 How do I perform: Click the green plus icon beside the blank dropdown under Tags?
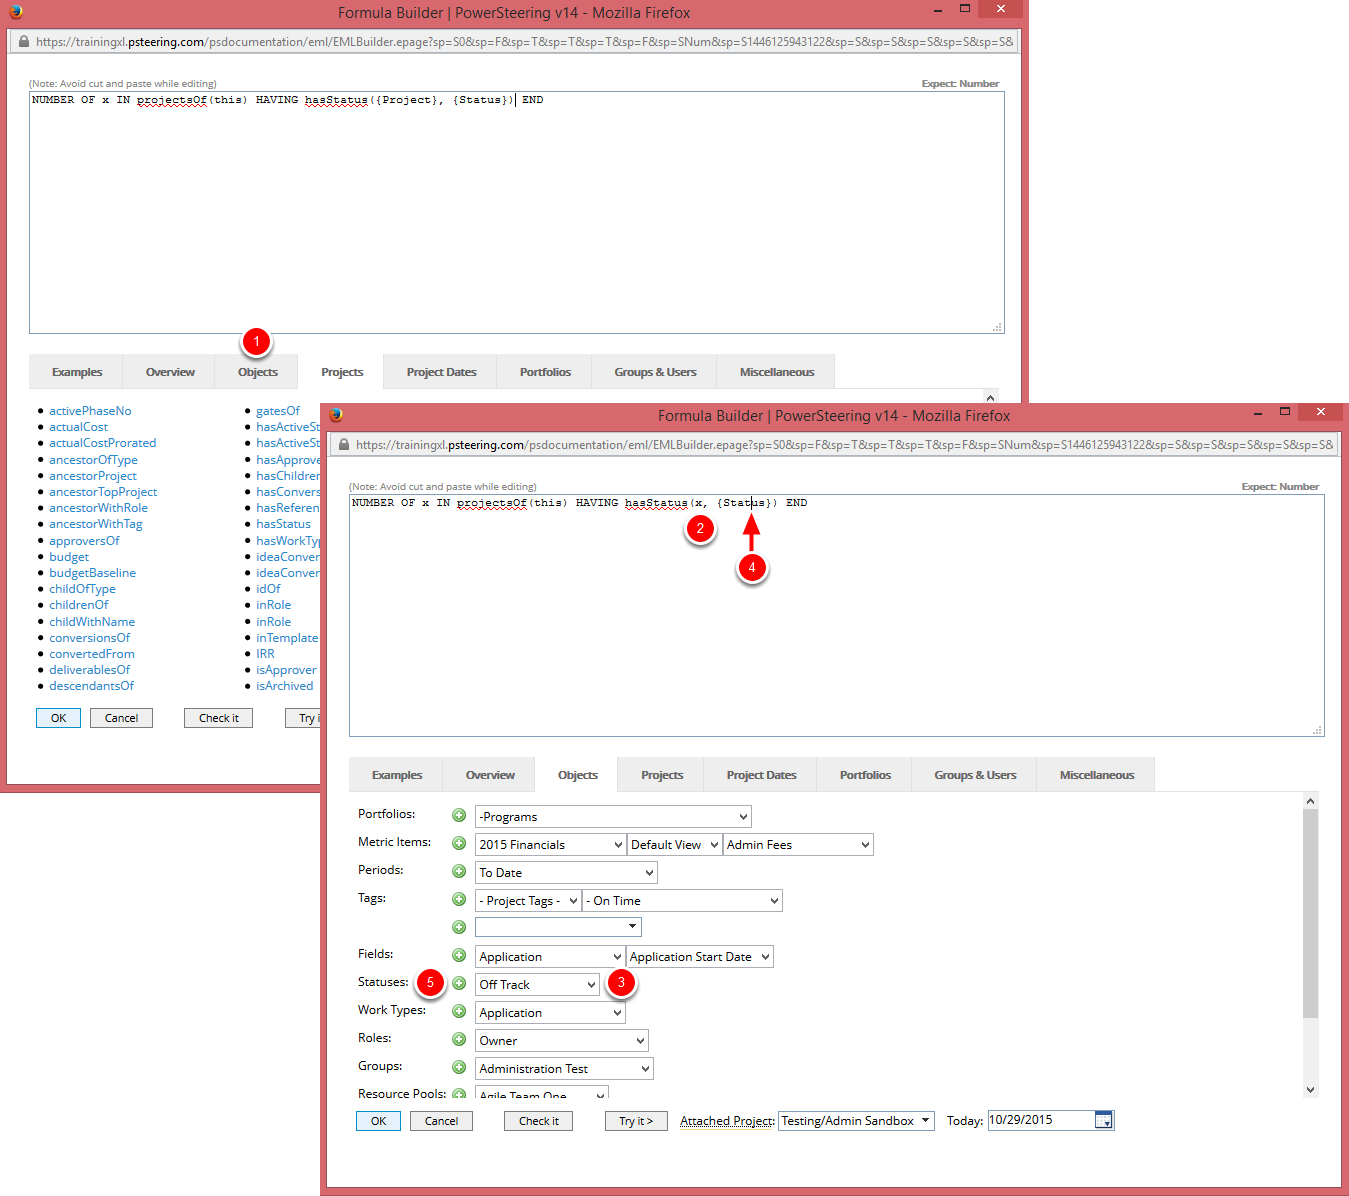pos(459,927)
